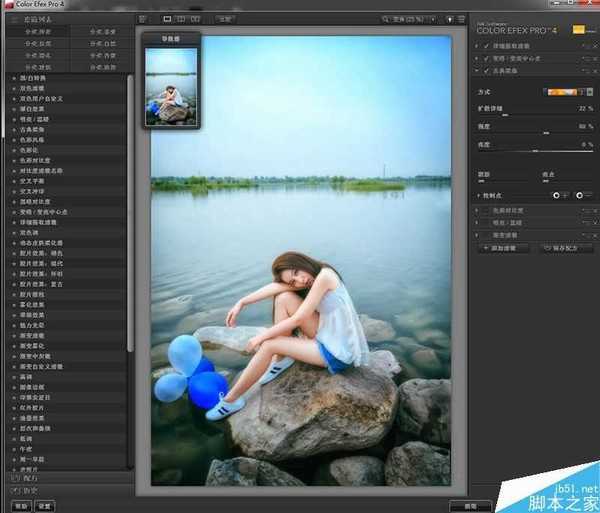Screen dimensions: 600x513
Task: Add a negative control point
Action: pos(582,195)
